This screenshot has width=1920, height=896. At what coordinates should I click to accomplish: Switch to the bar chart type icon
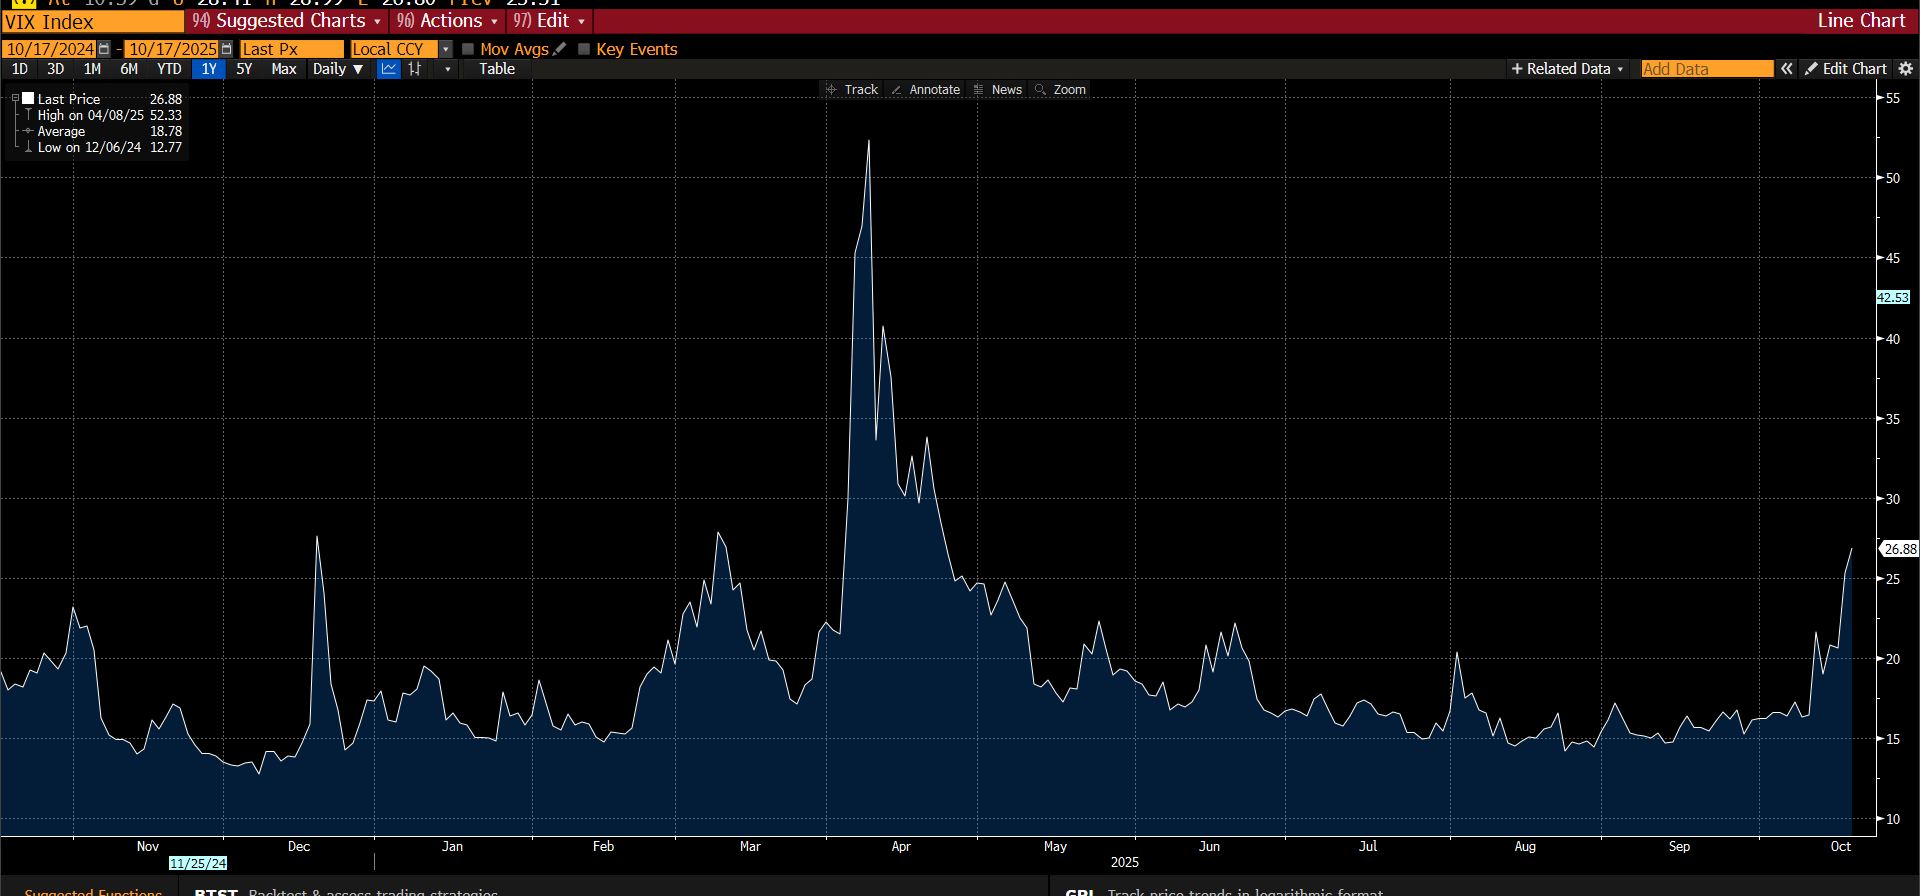(x=415, y=69)
